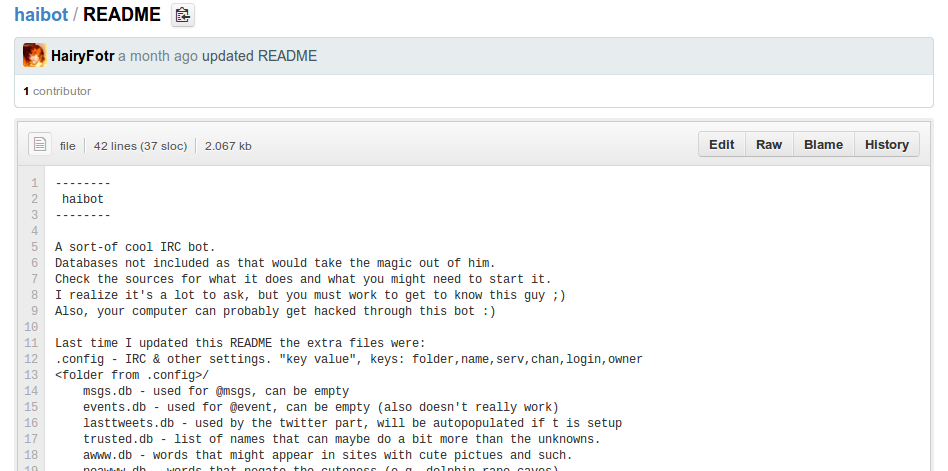Select line number 16
Screen dimensions: 948x471
[x=31, y=423]
